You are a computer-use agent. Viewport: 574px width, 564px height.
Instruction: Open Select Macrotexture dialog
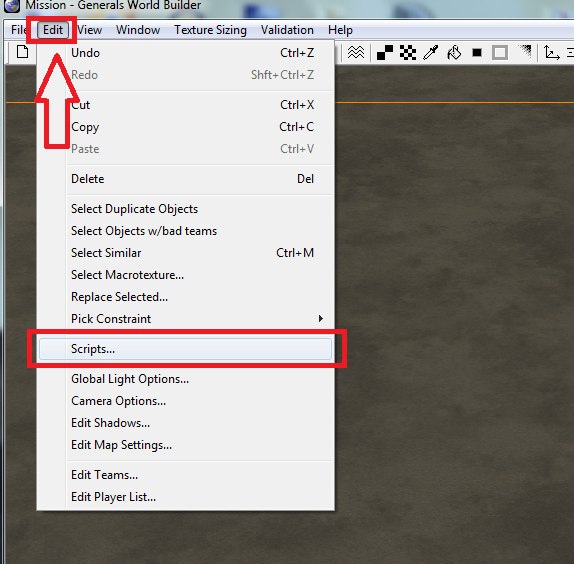click(186, 274)
